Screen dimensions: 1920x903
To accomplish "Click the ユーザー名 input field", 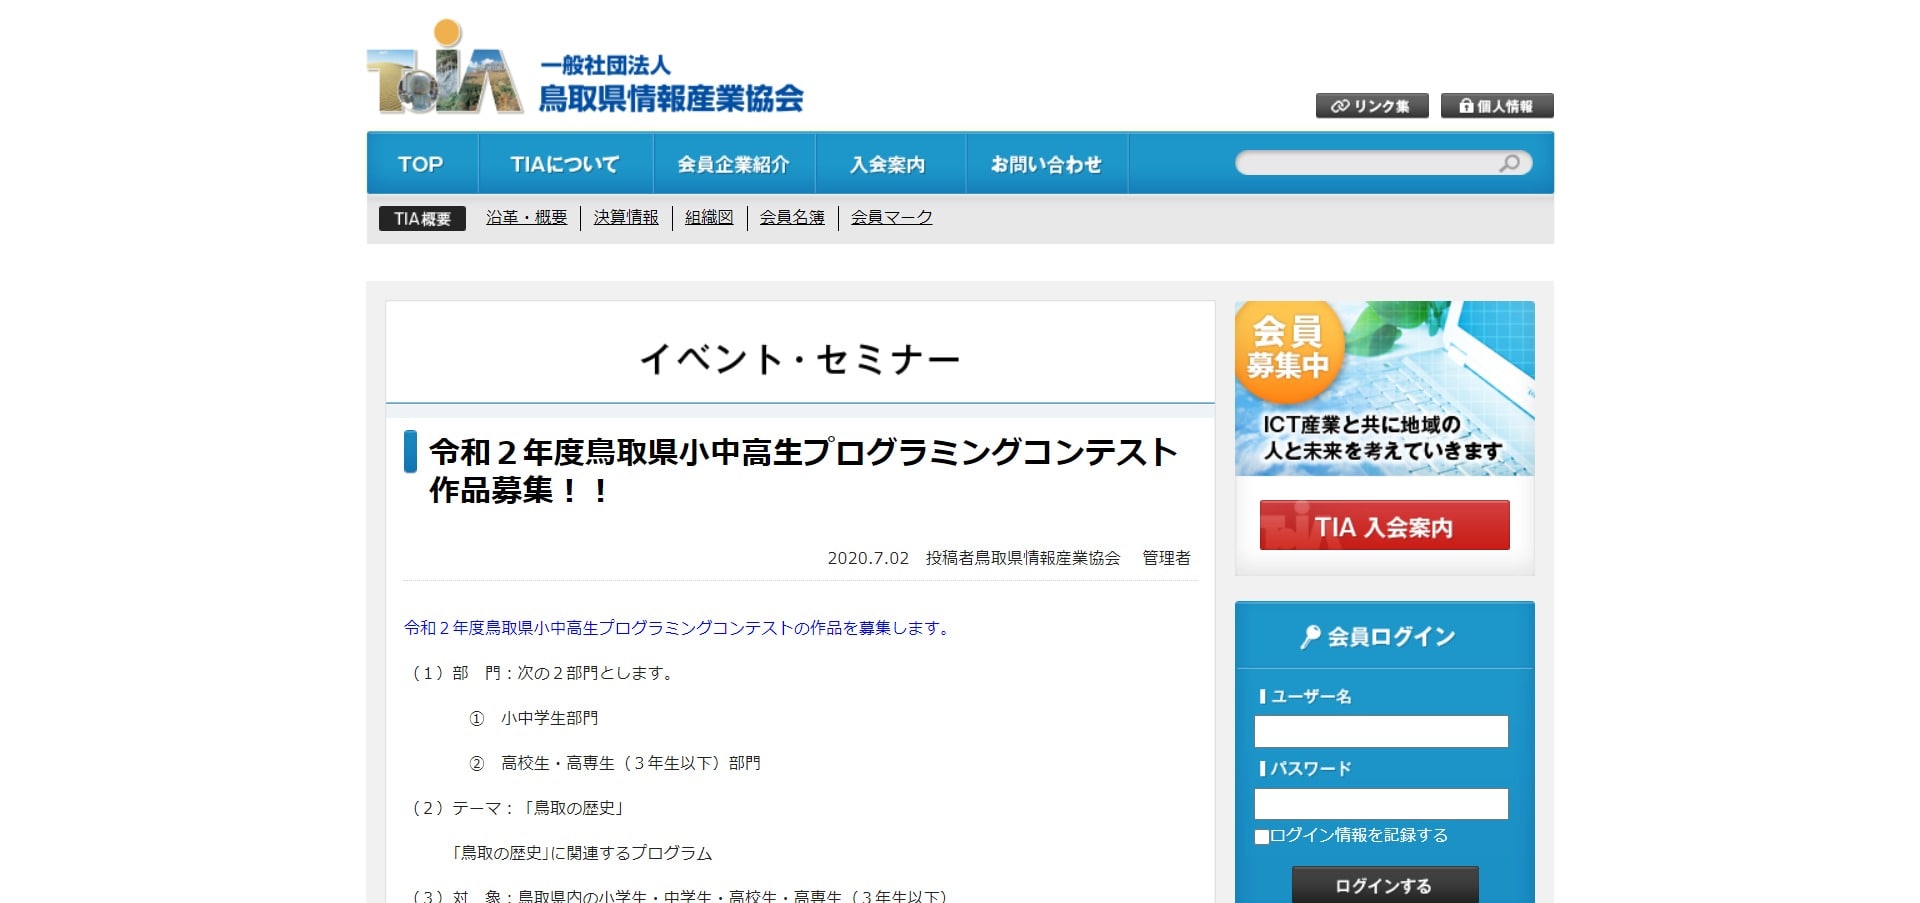I will click(1381, 731).
